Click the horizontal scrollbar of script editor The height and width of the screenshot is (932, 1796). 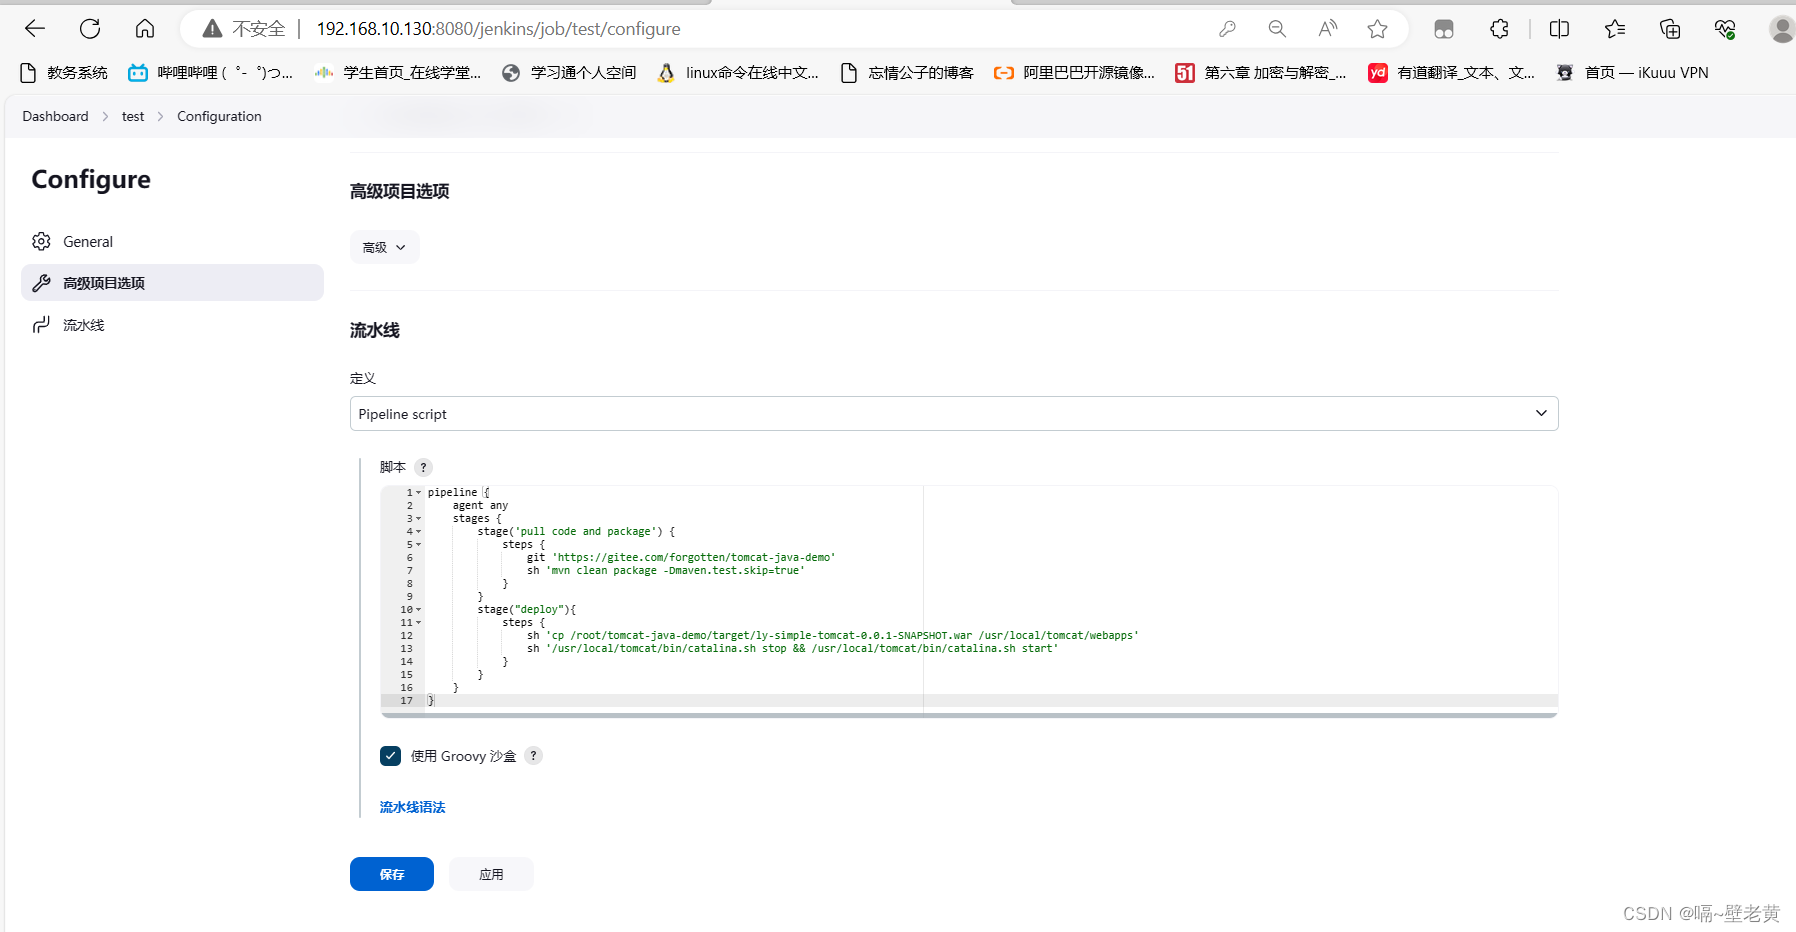pos(968,715)
